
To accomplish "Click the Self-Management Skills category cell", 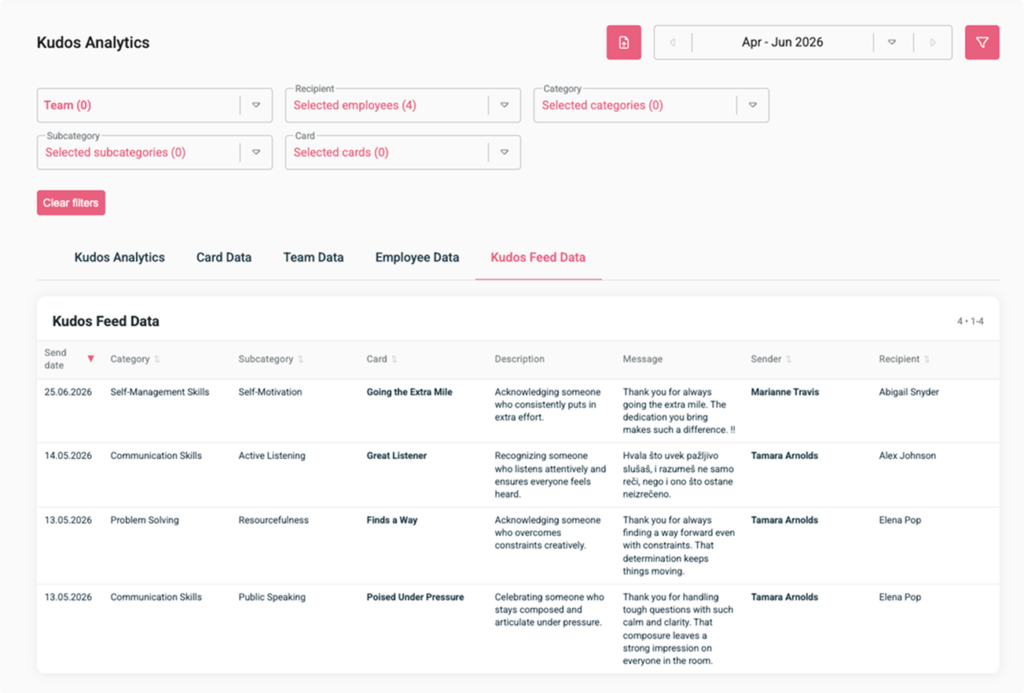I will click(x=160, y=392).
